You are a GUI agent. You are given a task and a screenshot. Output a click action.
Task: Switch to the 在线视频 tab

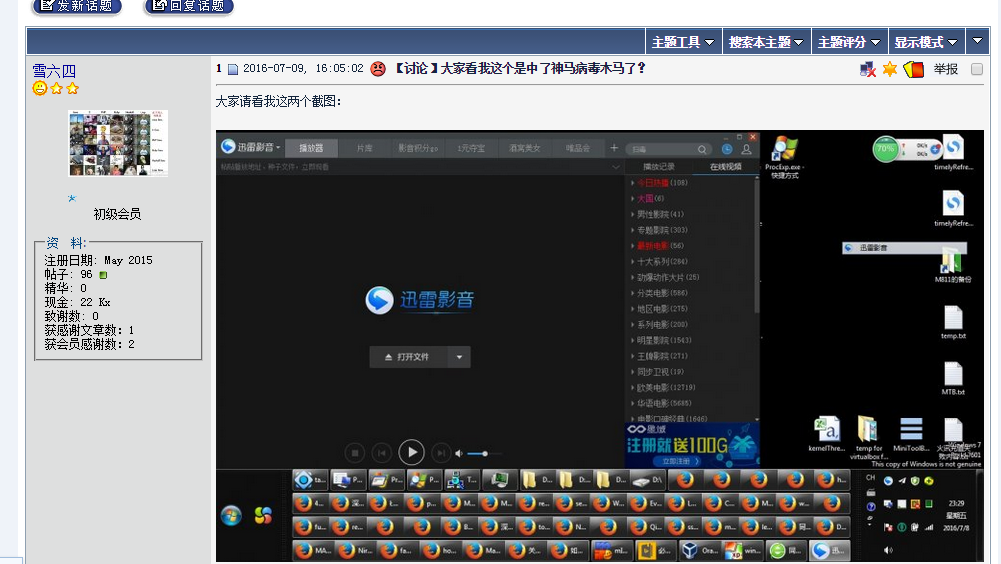click(x=726, y=167)
